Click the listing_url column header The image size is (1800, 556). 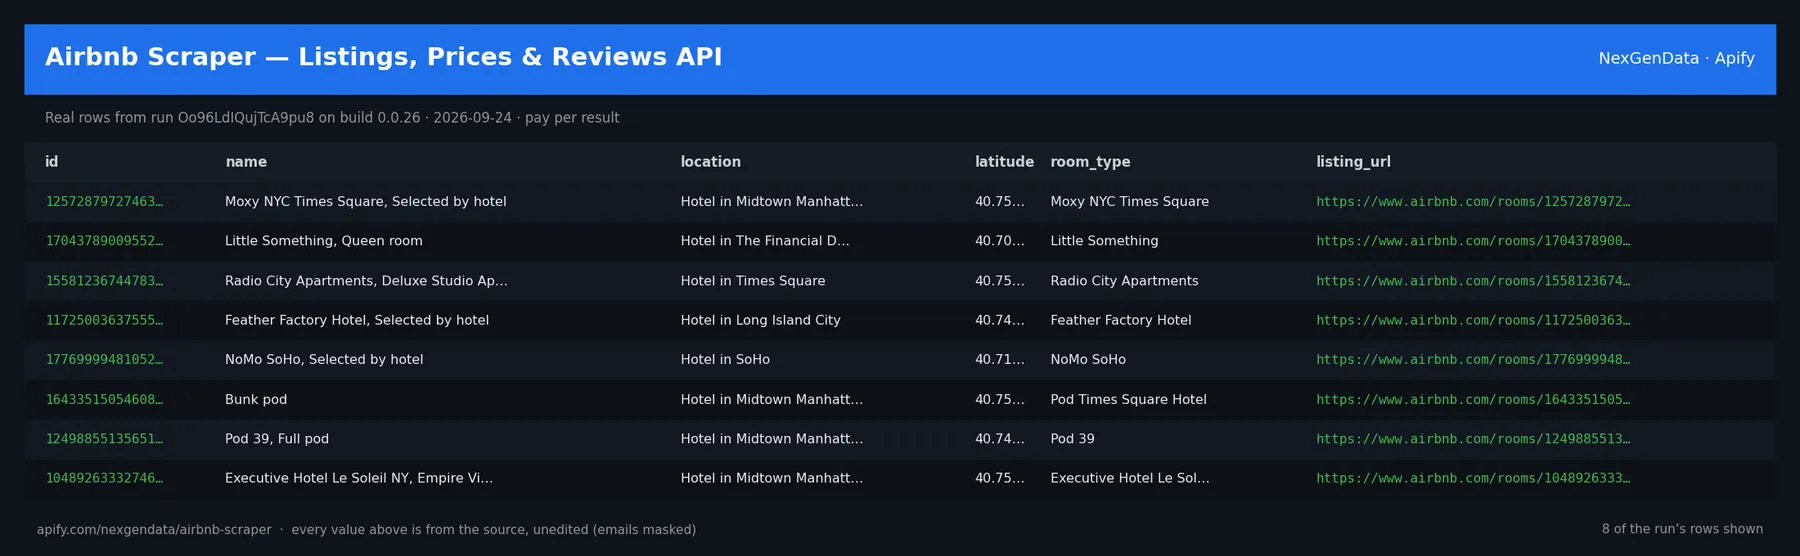coord(1353,162)
